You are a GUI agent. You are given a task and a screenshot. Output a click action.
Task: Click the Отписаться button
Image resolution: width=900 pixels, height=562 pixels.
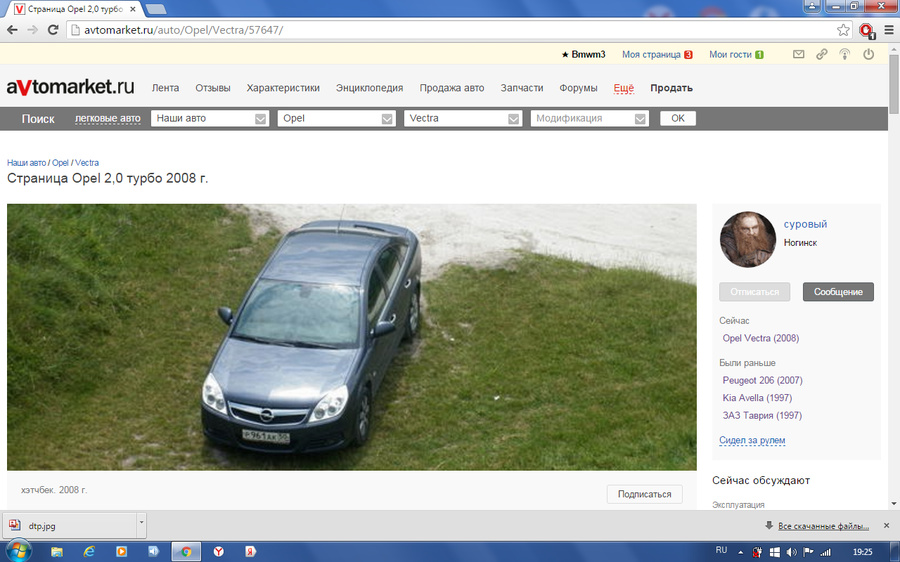click(x=754, y=292)
